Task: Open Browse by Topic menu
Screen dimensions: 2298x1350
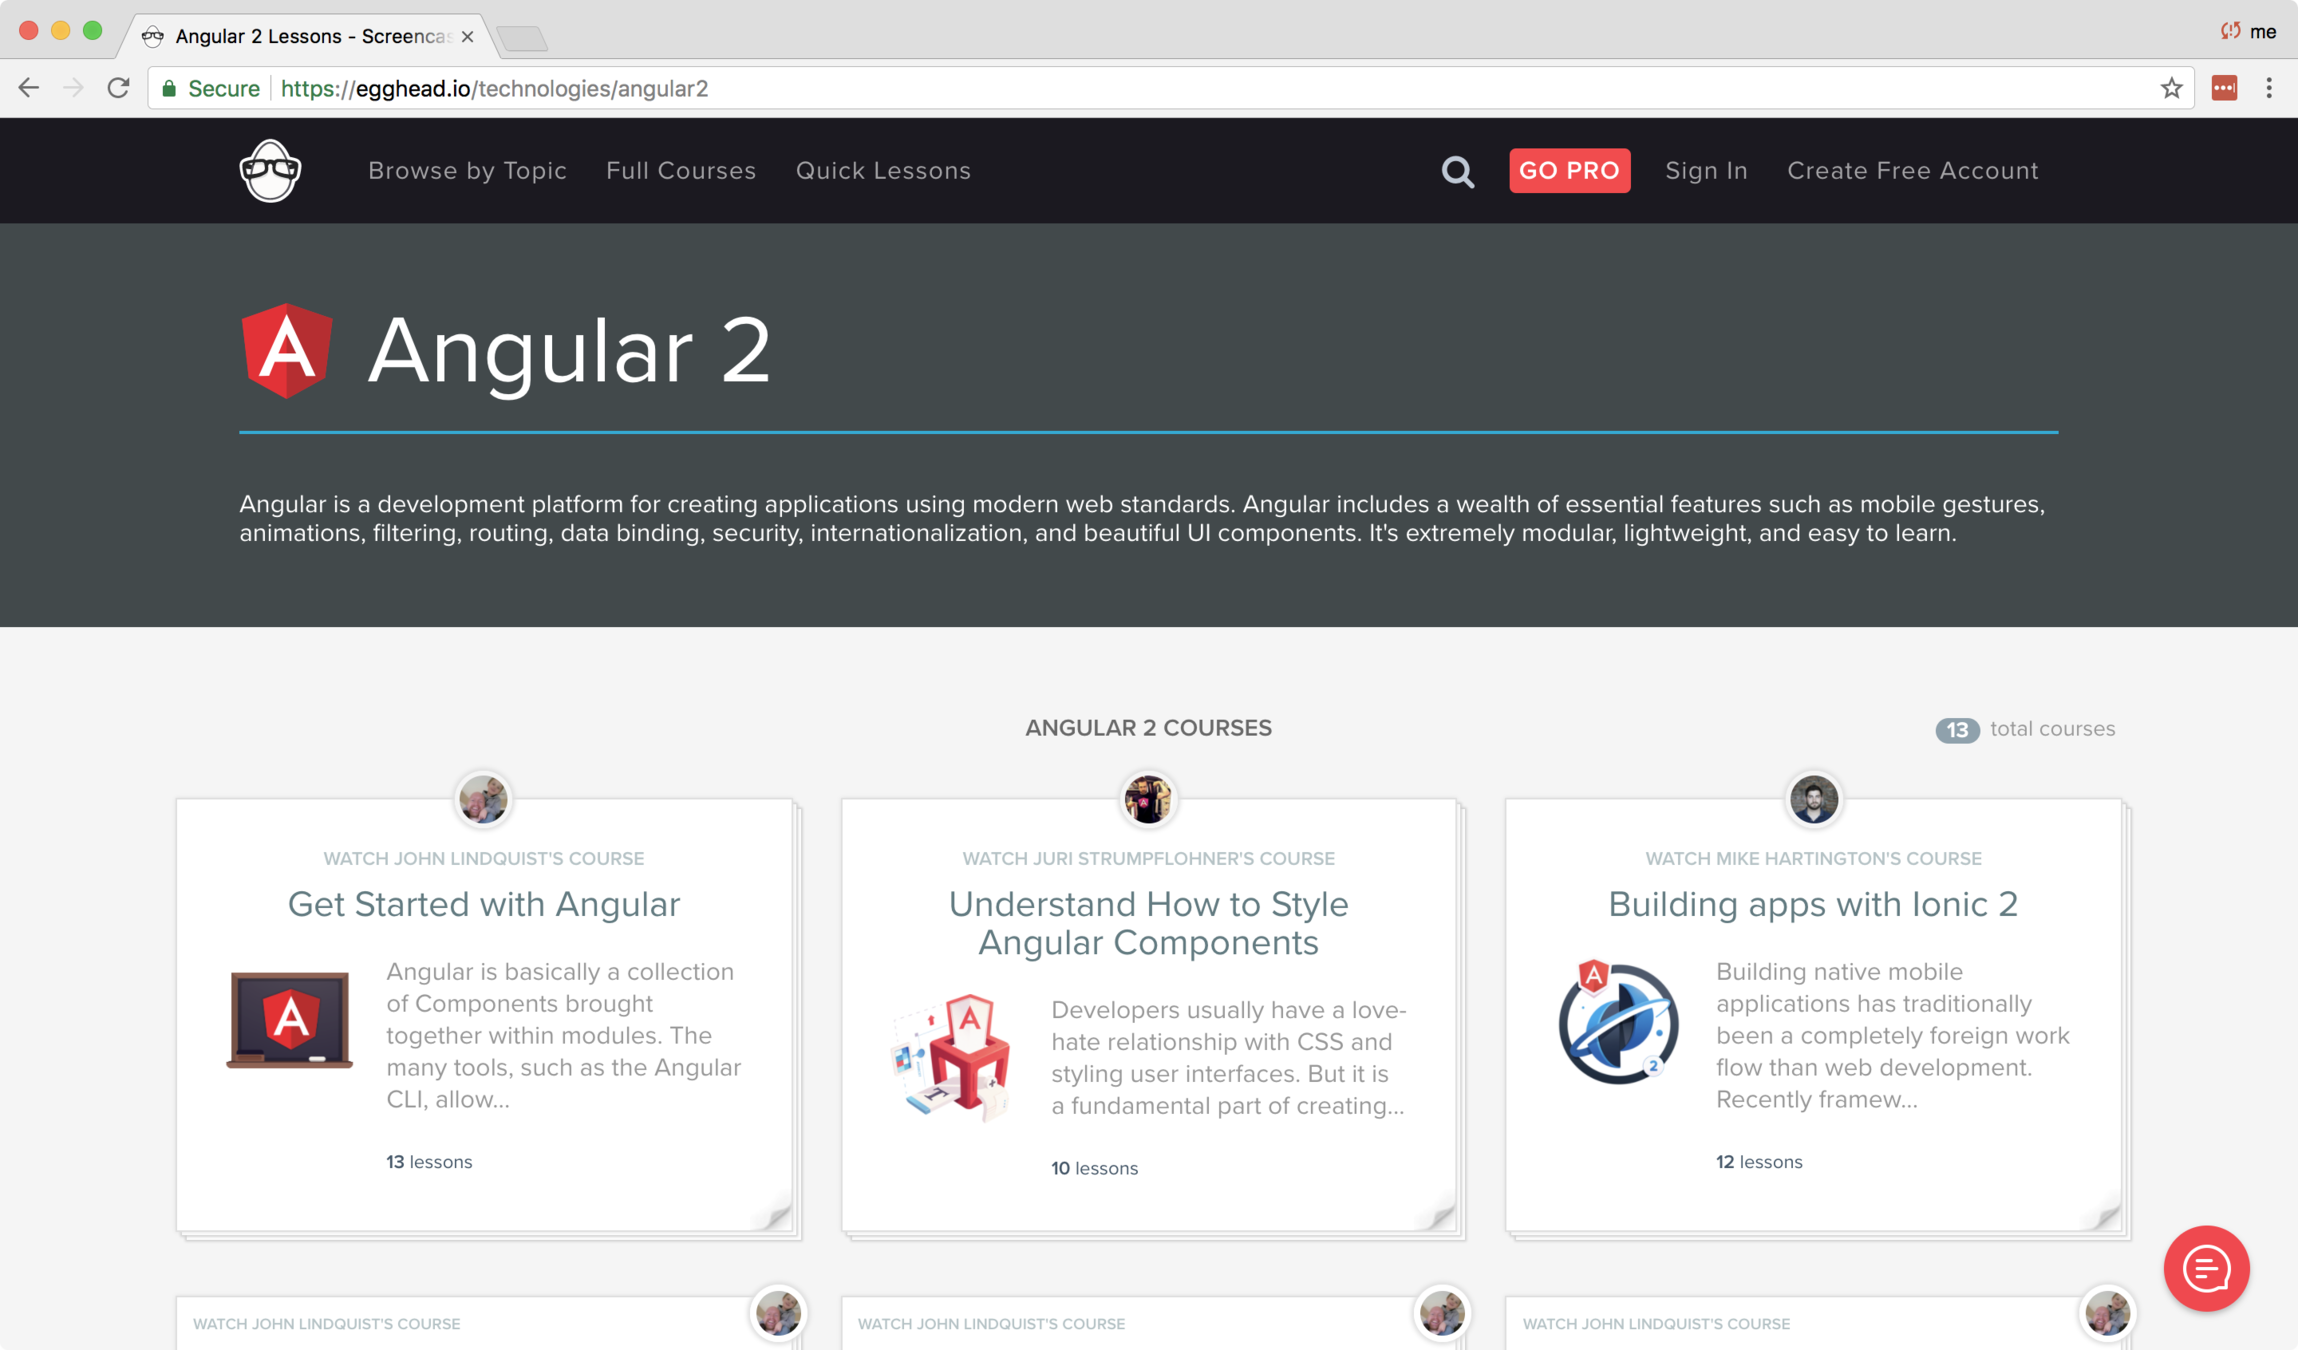Action: (467, 171)
